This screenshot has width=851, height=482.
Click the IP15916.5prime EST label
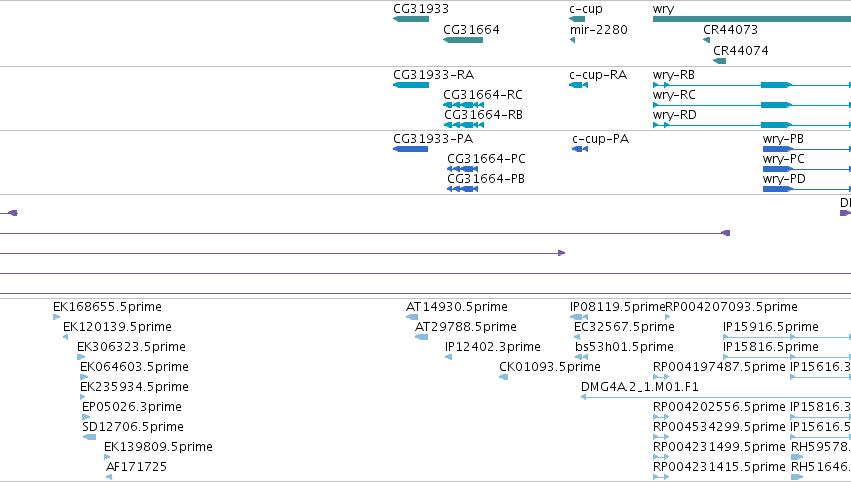coord(771,327)
